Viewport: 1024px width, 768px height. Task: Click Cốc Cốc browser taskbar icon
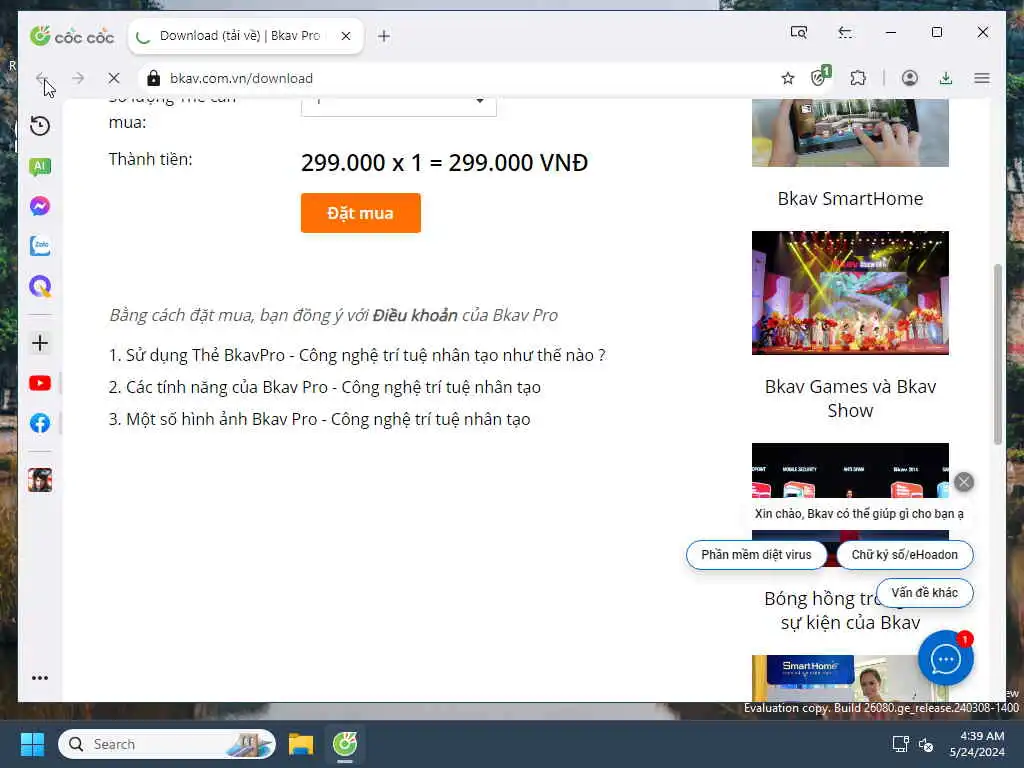pyautogui.click(x=345, y=744)
